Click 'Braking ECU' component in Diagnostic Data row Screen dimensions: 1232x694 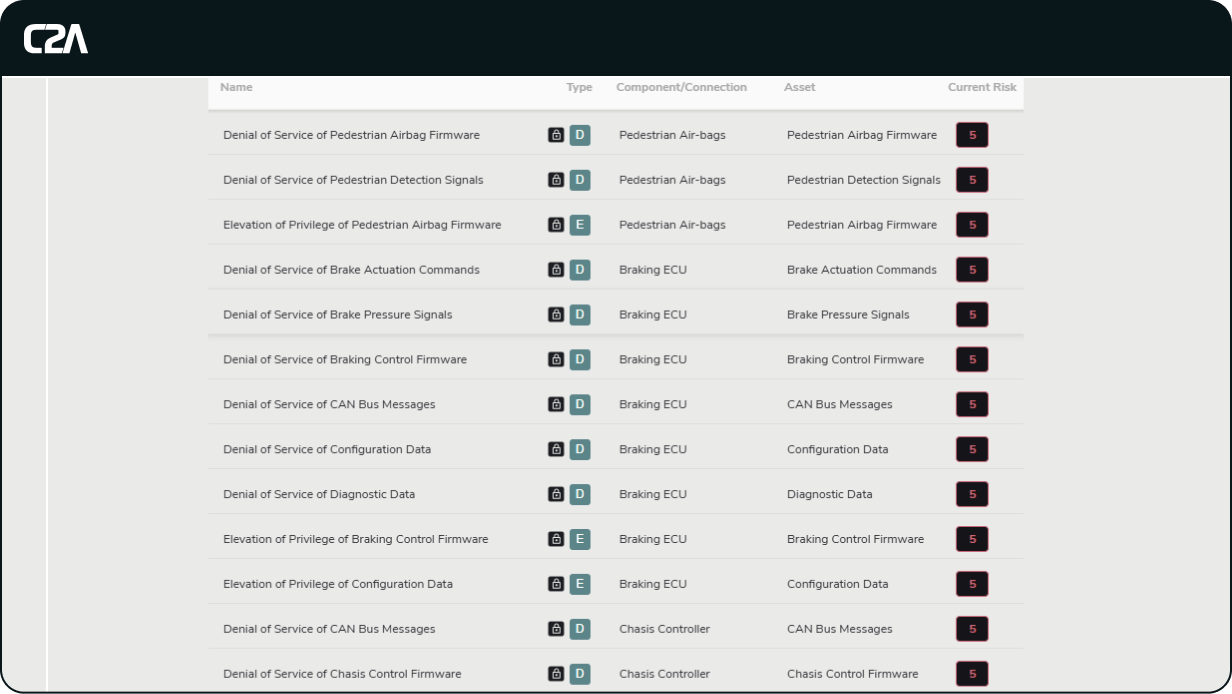[x=653, y=494]
